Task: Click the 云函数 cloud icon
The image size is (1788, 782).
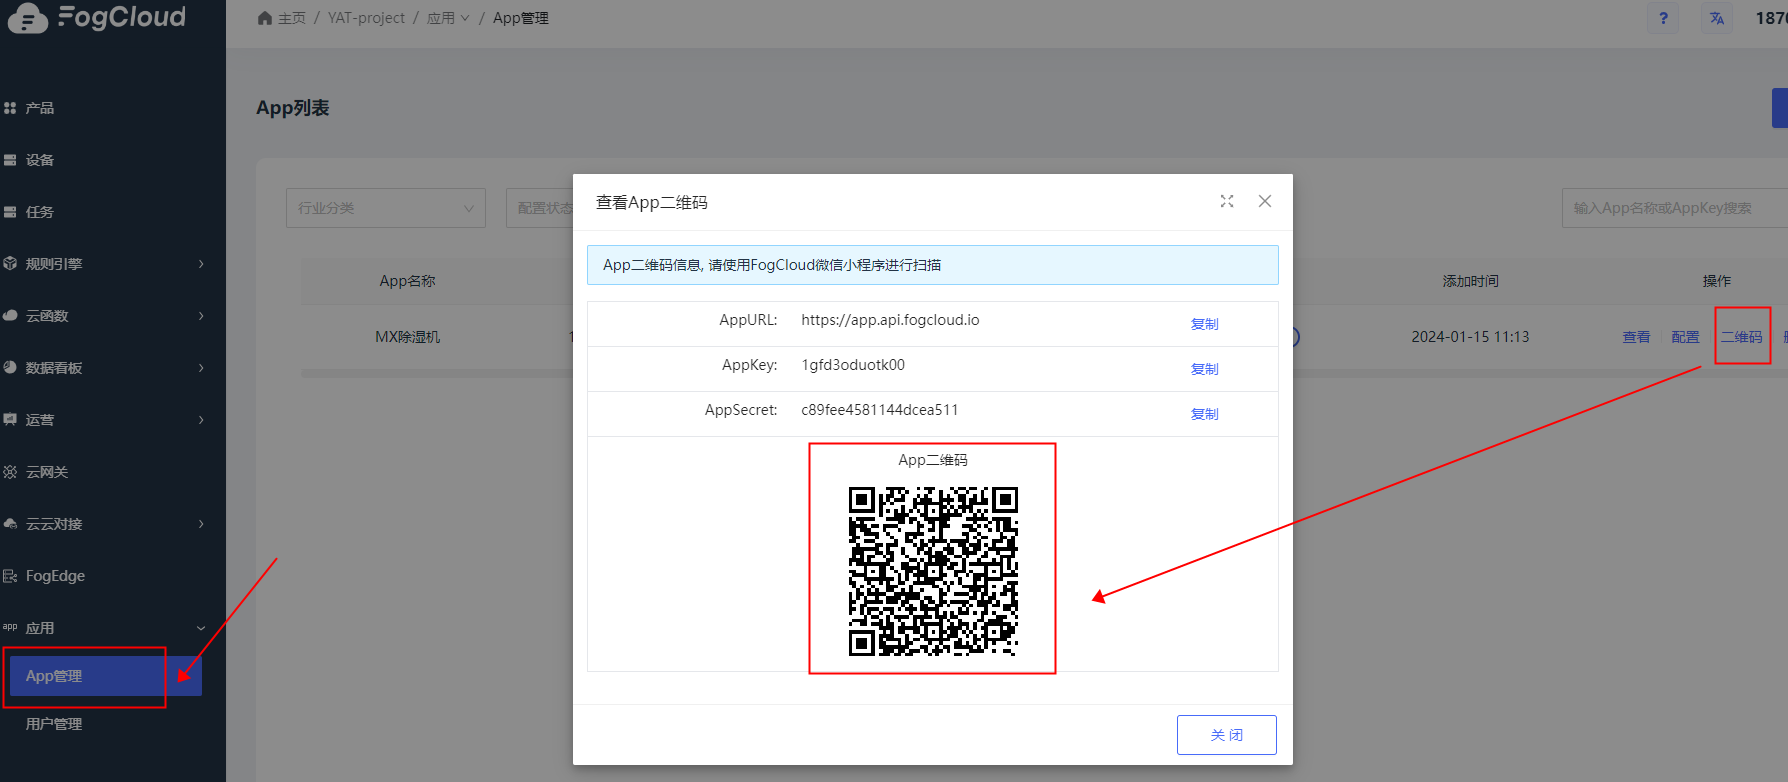Action: pos(10,316)
